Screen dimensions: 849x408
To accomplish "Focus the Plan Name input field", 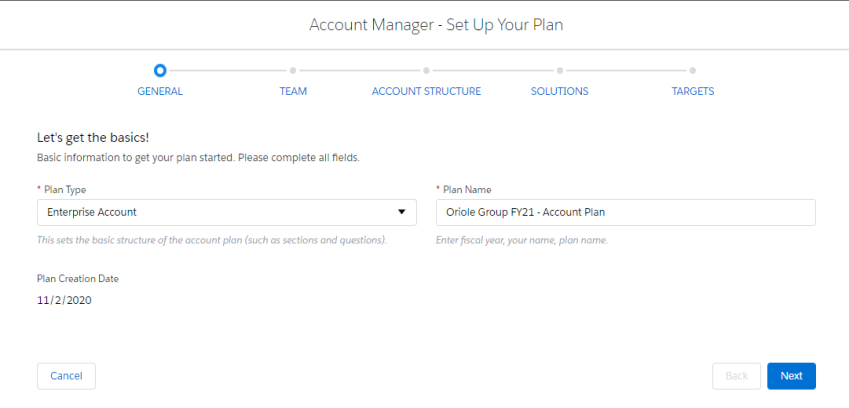I will pyautogui.click(x=625, y=212).
